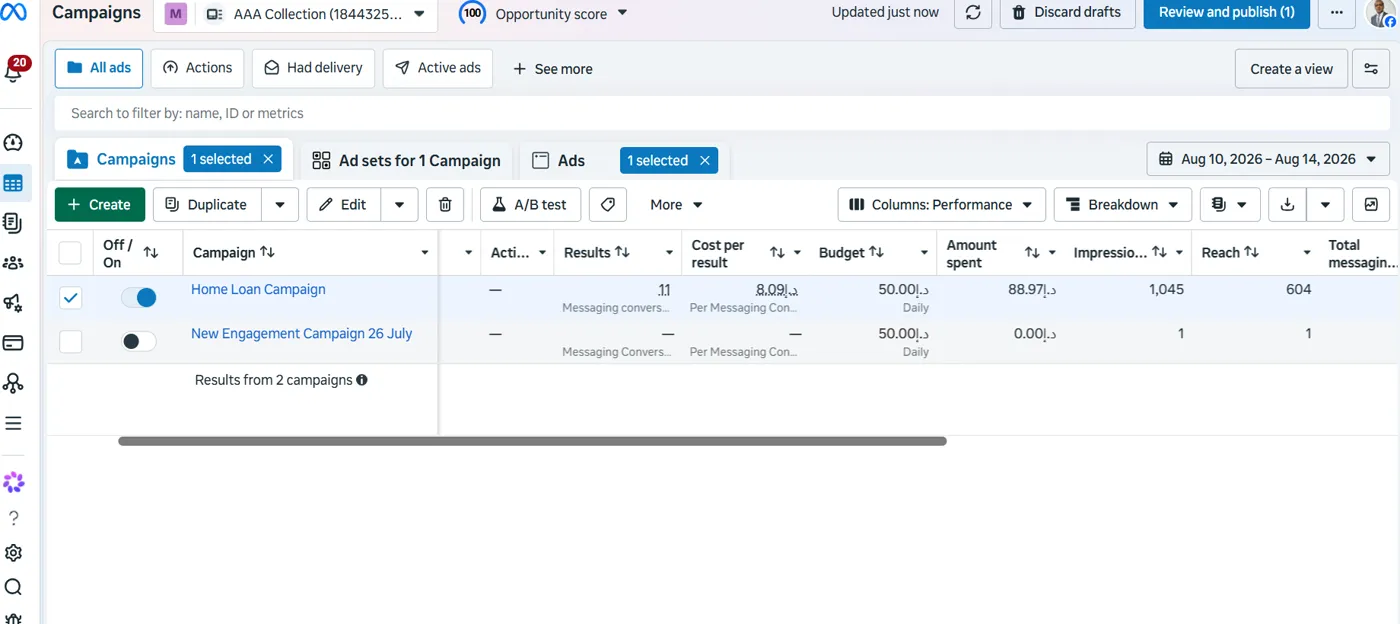Export table data with download icon
Image resolution: width=1400 pixels, height=624 pixels.
[x=1288, y=205]
